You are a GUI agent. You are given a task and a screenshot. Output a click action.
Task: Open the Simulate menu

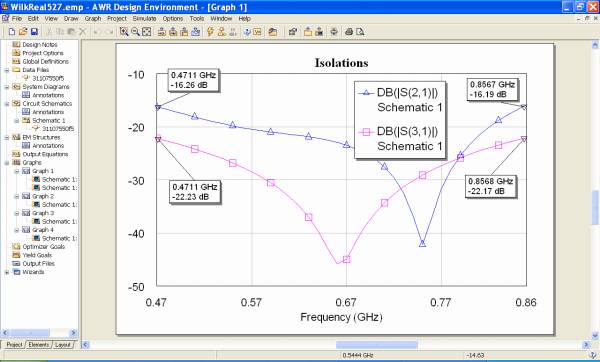point(144,18)
